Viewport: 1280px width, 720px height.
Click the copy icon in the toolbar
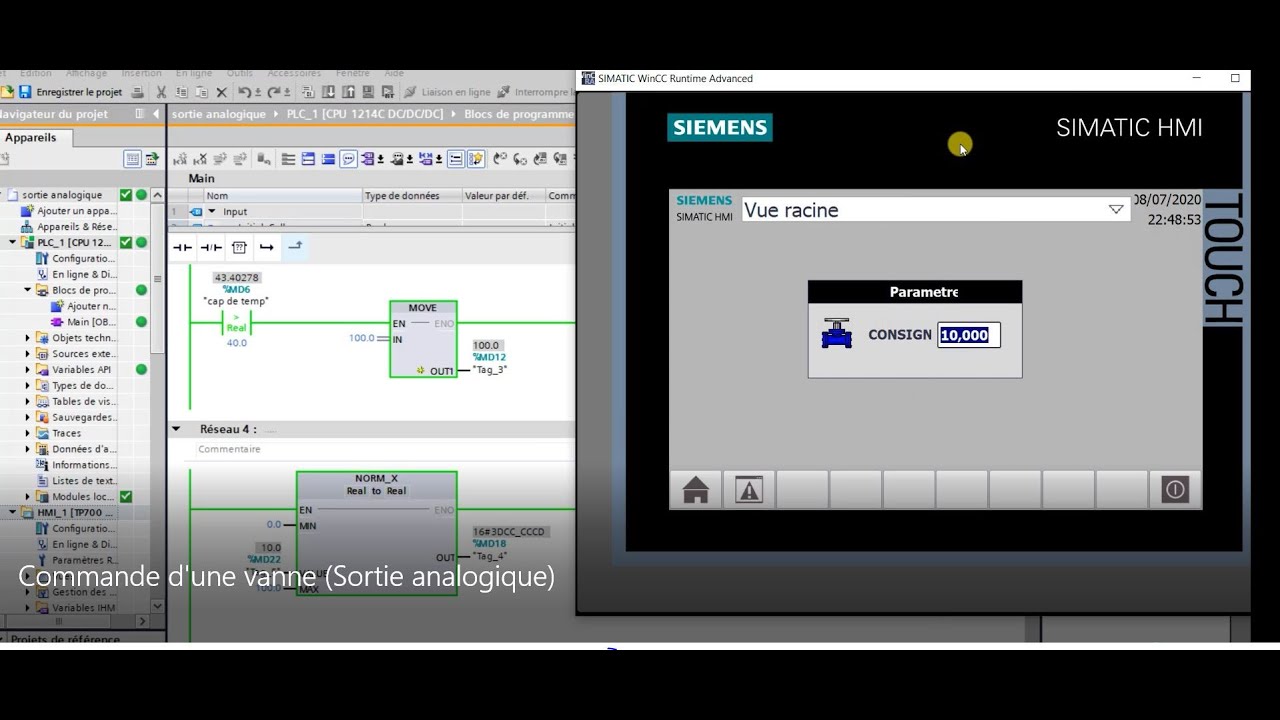[x=181, y=92]
